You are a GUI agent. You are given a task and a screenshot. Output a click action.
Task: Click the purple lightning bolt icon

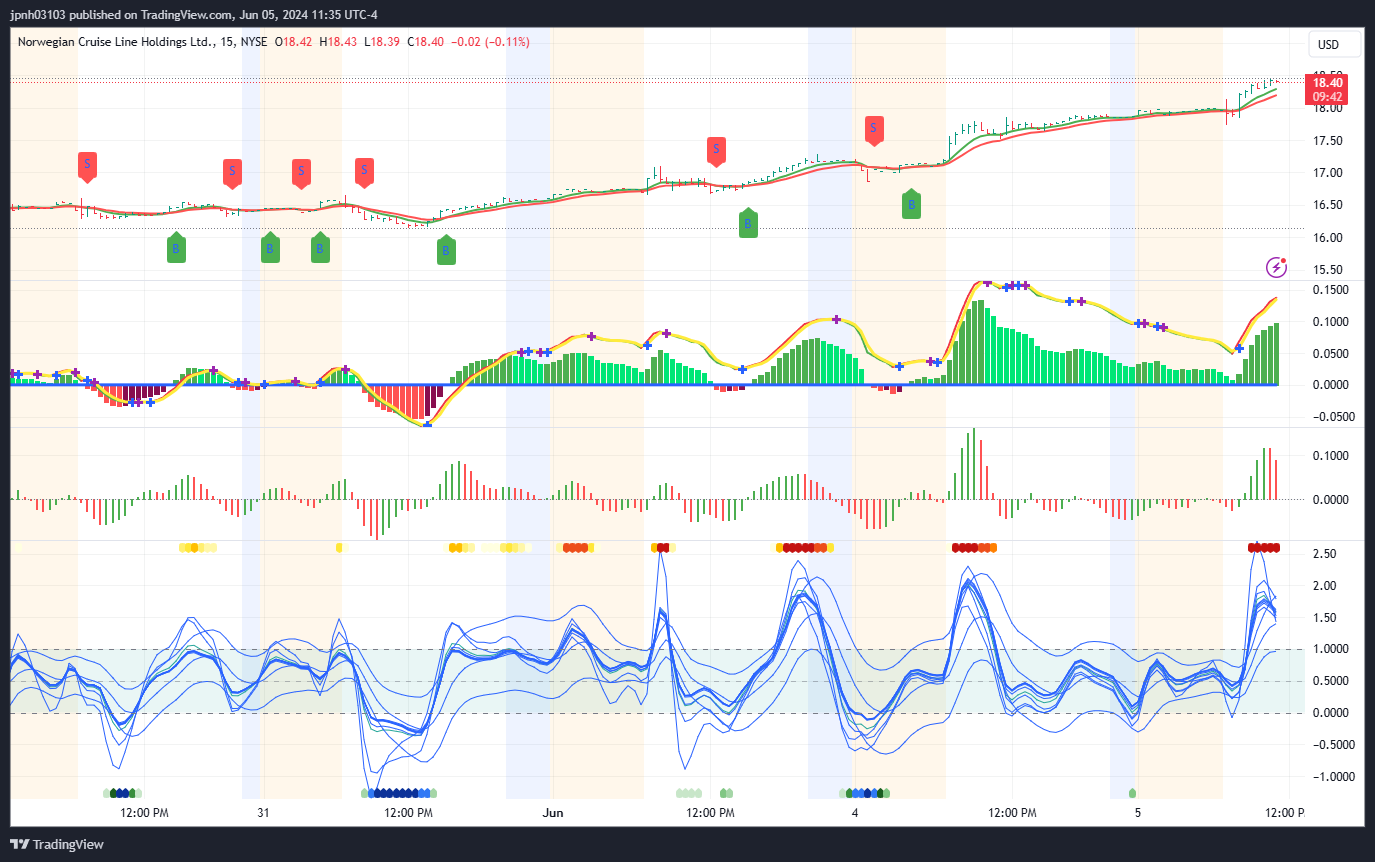click(1276, 266)
